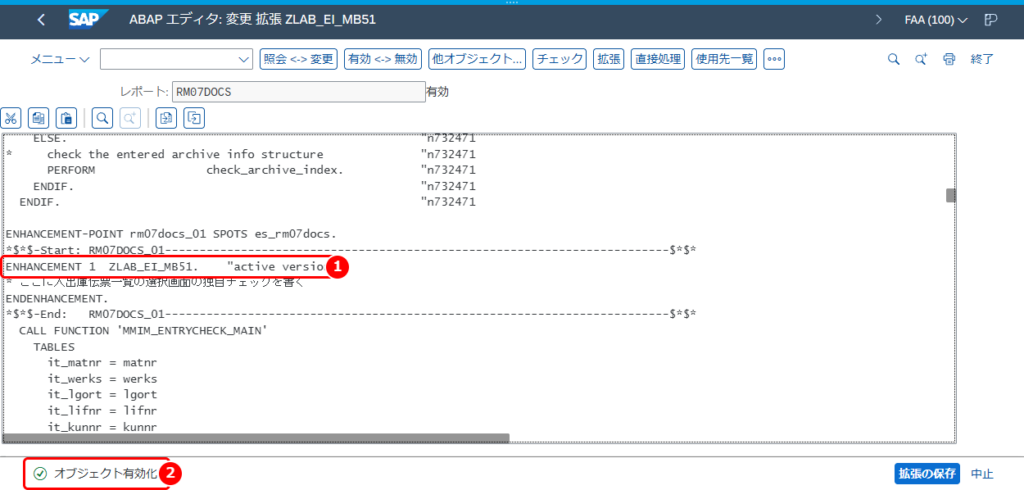Click the PERFORM check_archive_index line

[x=196, y=170]
